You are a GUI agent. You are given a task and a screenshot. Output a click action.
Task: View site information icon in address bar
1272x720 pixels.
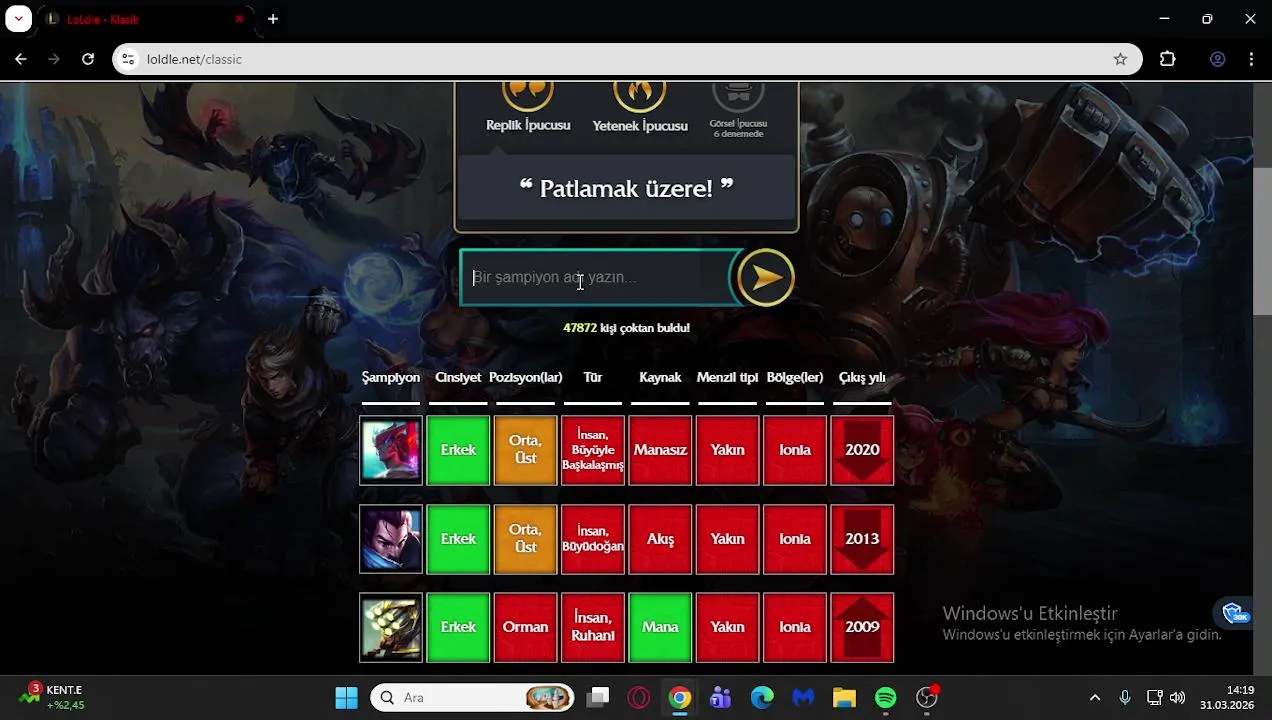128,59
